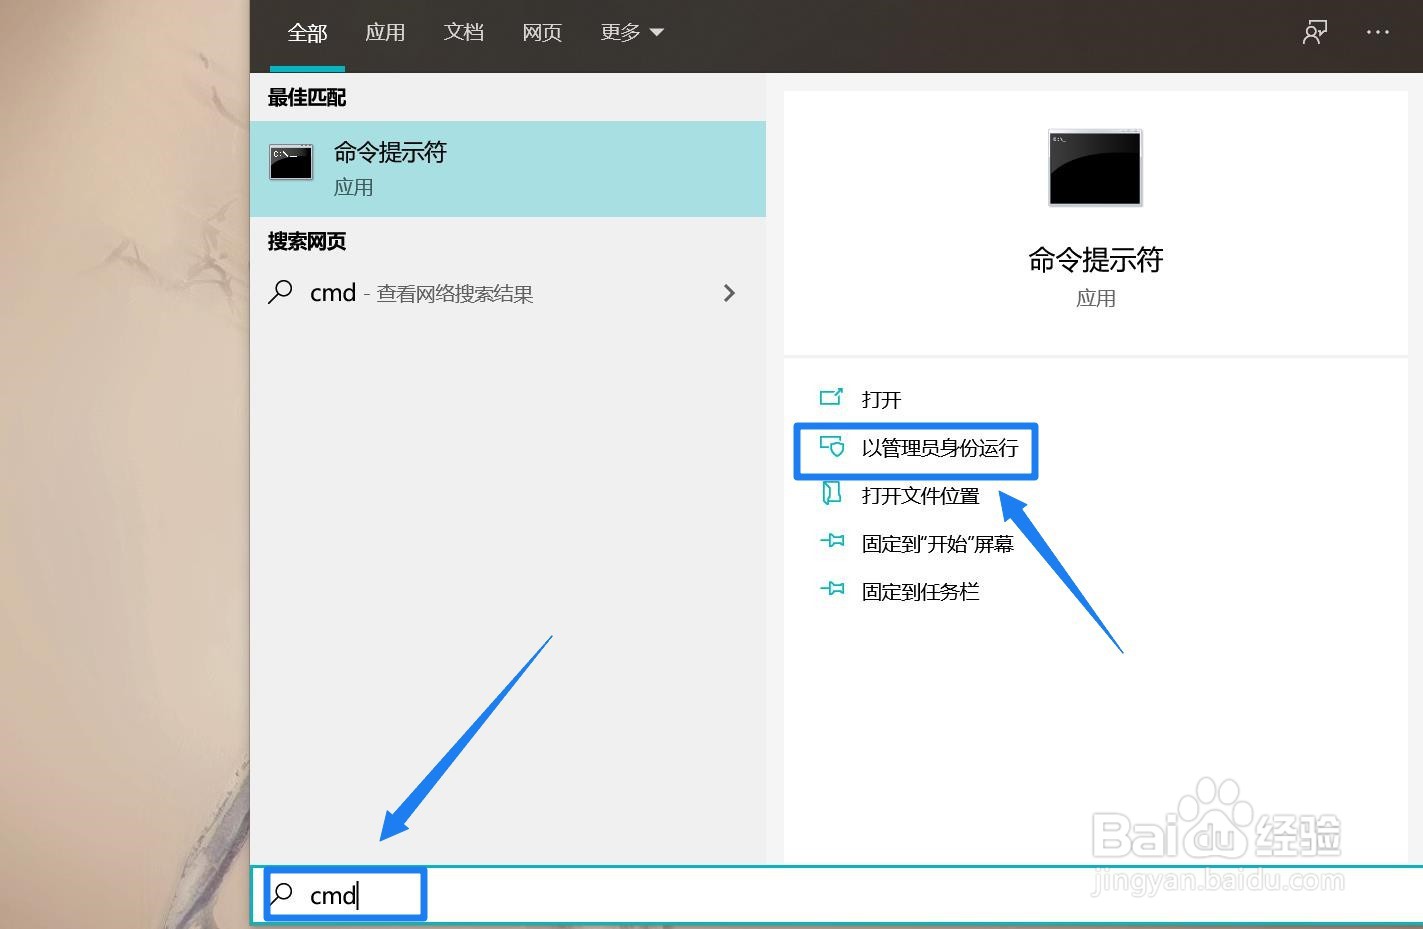Switch to the 文档 tab

point(464,33)
